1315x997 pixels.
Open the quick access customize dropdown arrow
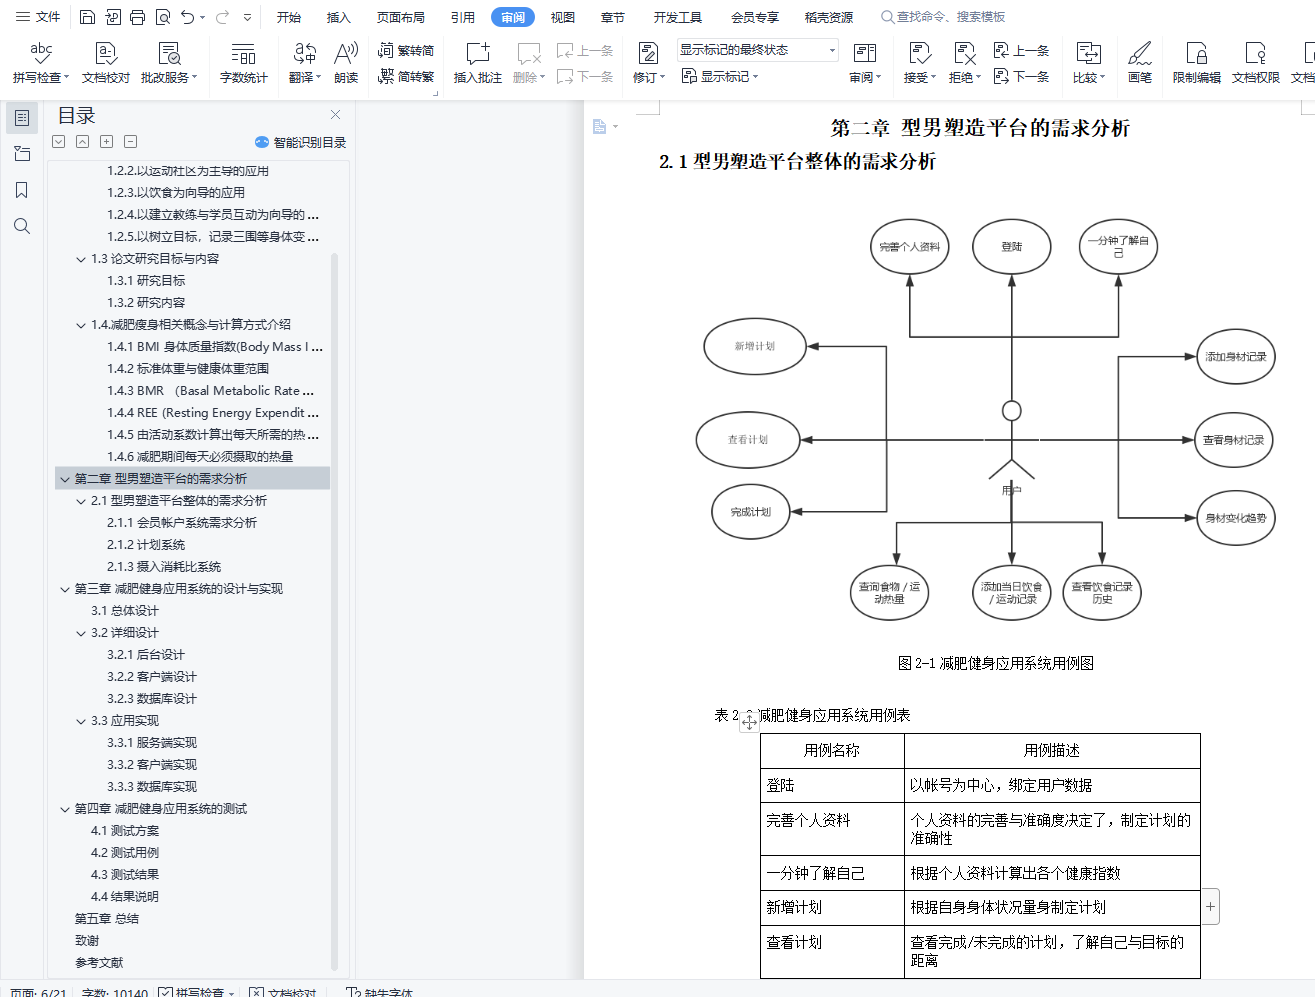click(x=247, y=17)
